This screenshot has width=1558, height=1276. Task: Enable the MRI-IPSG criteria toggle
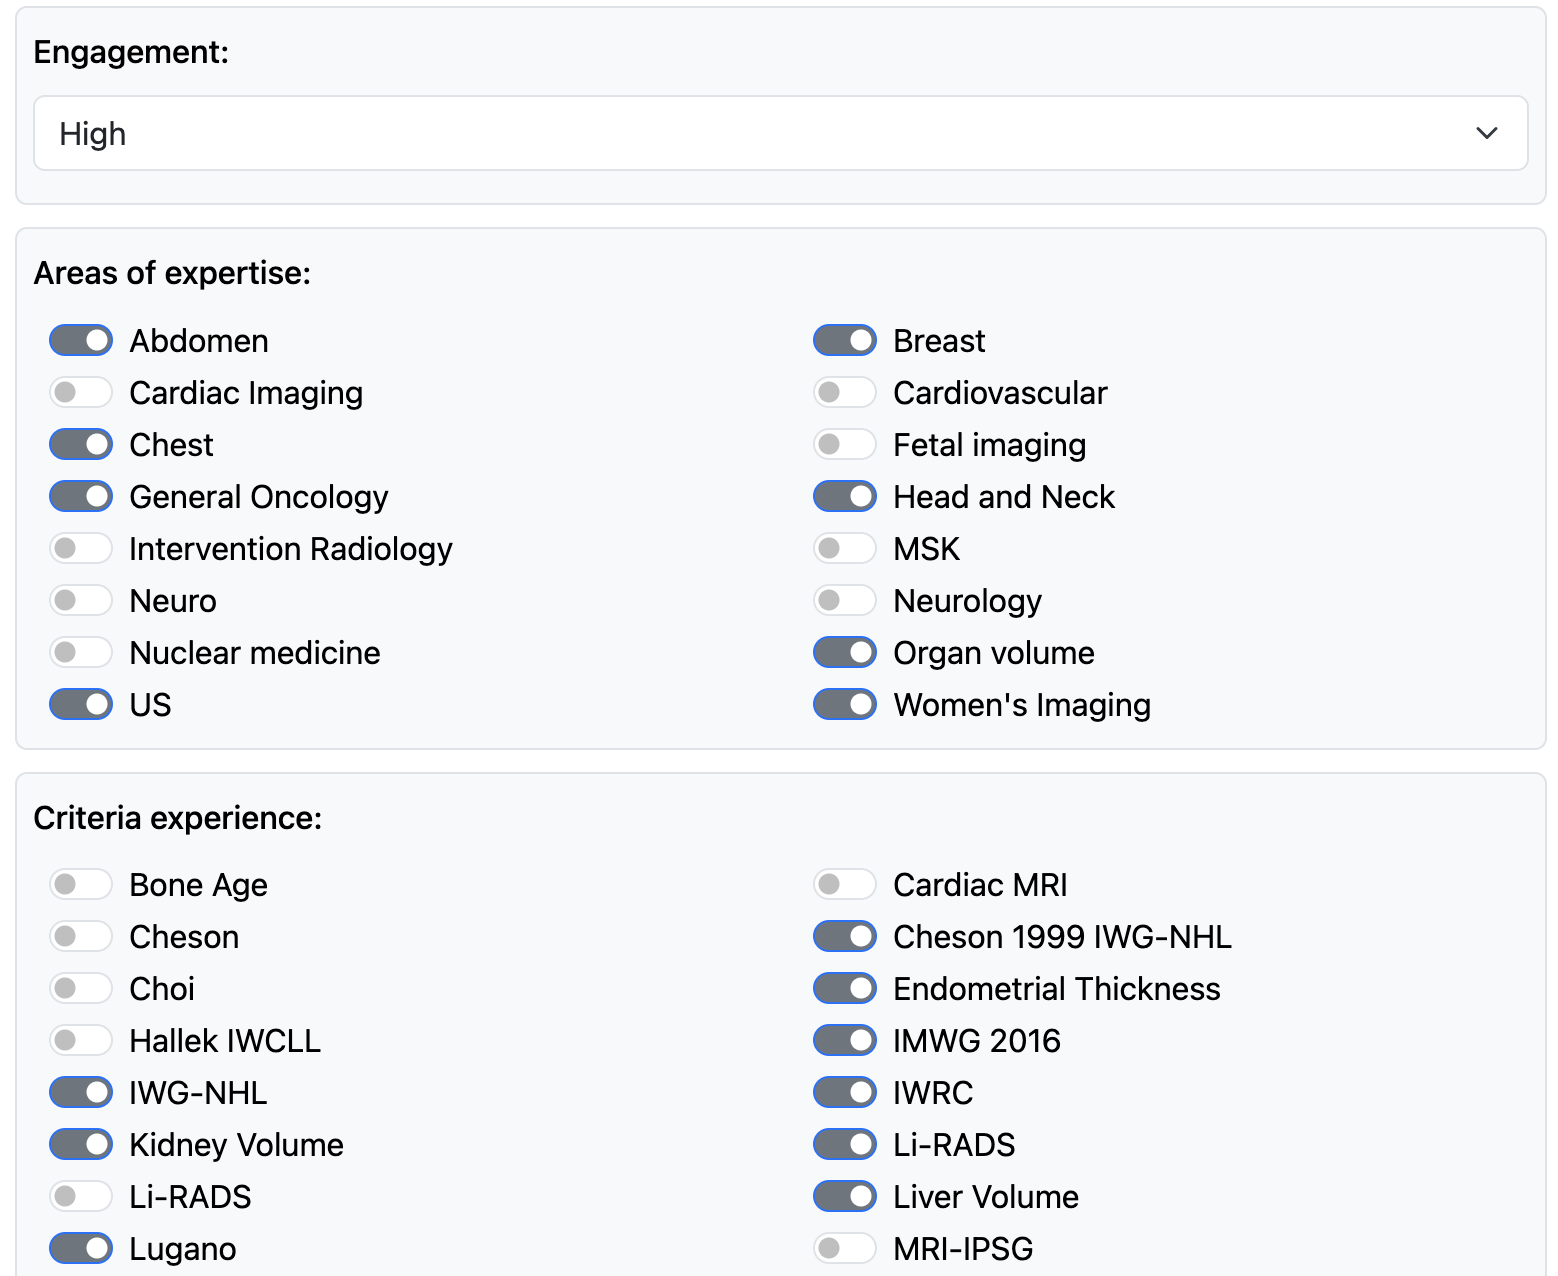click(845, 1248)
